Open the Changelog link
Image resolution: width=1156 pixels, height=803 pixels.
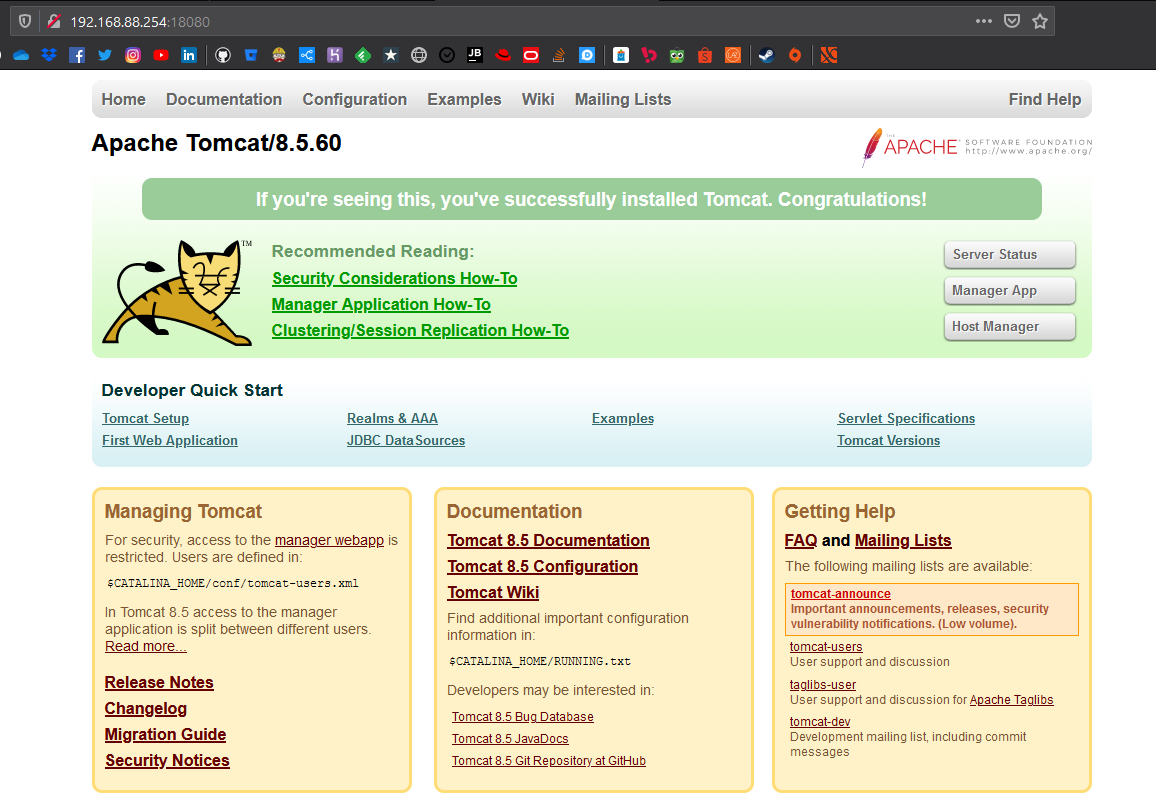(x=146, y=709)
